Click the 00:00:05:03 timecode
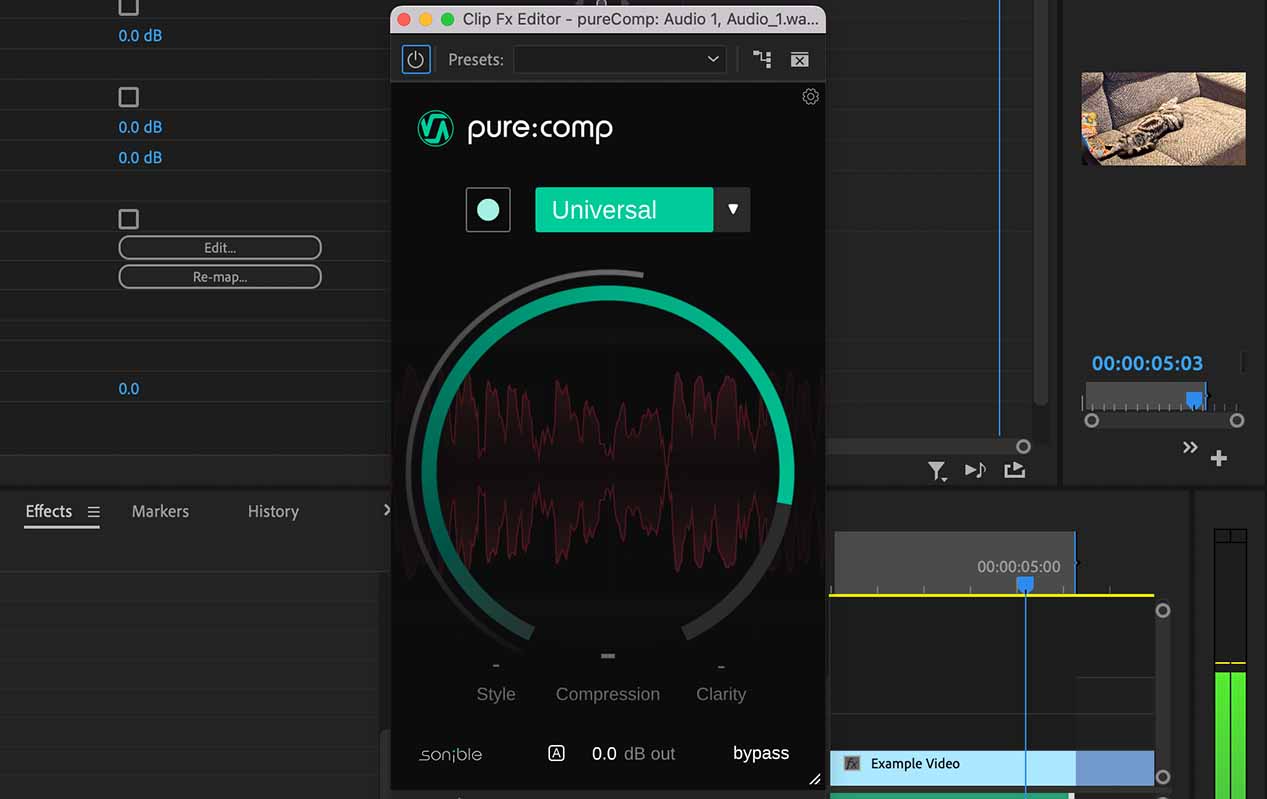Screen dimensions: 1267x799 (1147, 363)
